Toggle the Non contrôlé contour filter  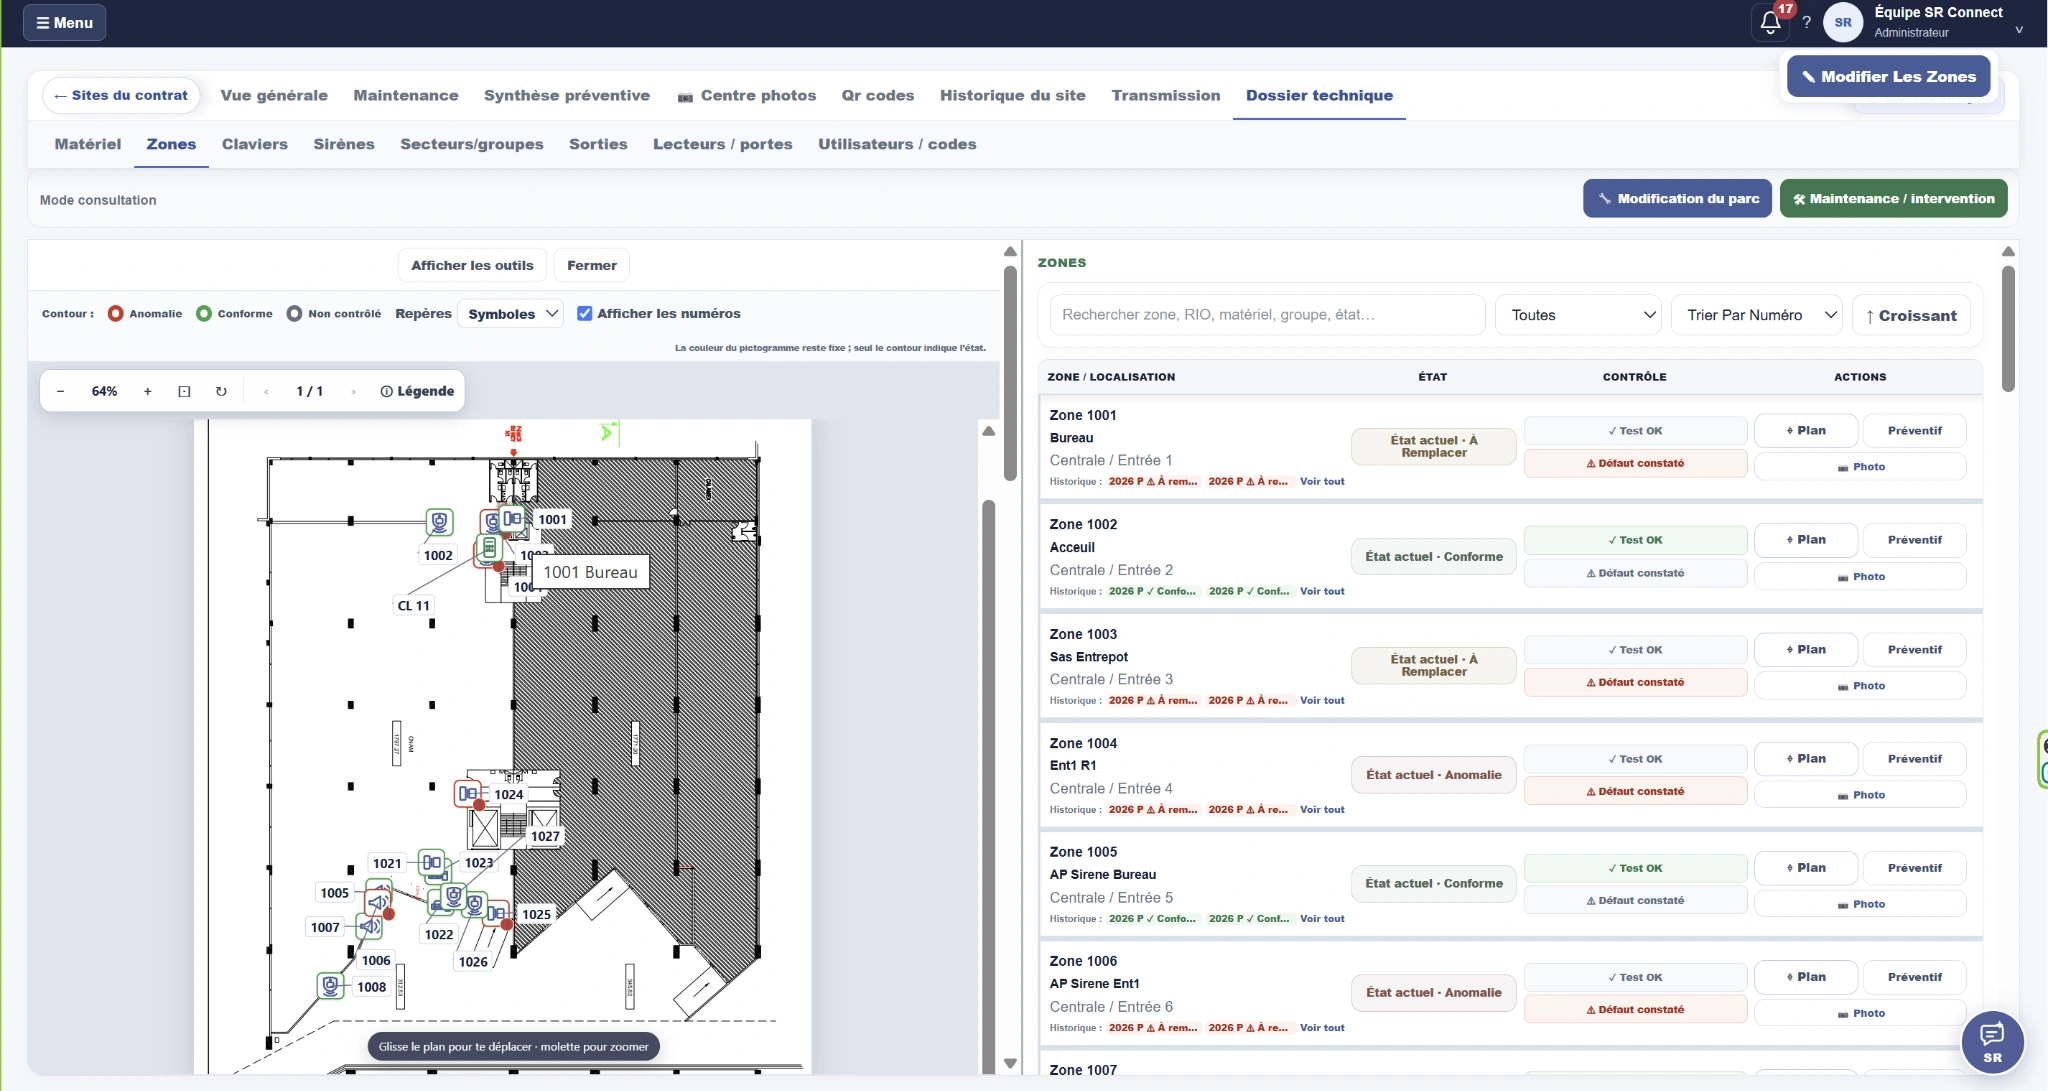[333, 314]
